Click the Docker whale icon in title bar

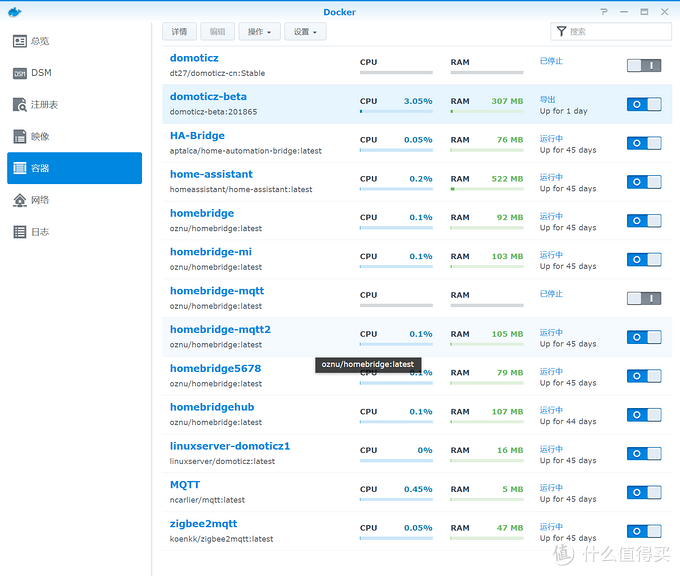click(x=15, y=12)
